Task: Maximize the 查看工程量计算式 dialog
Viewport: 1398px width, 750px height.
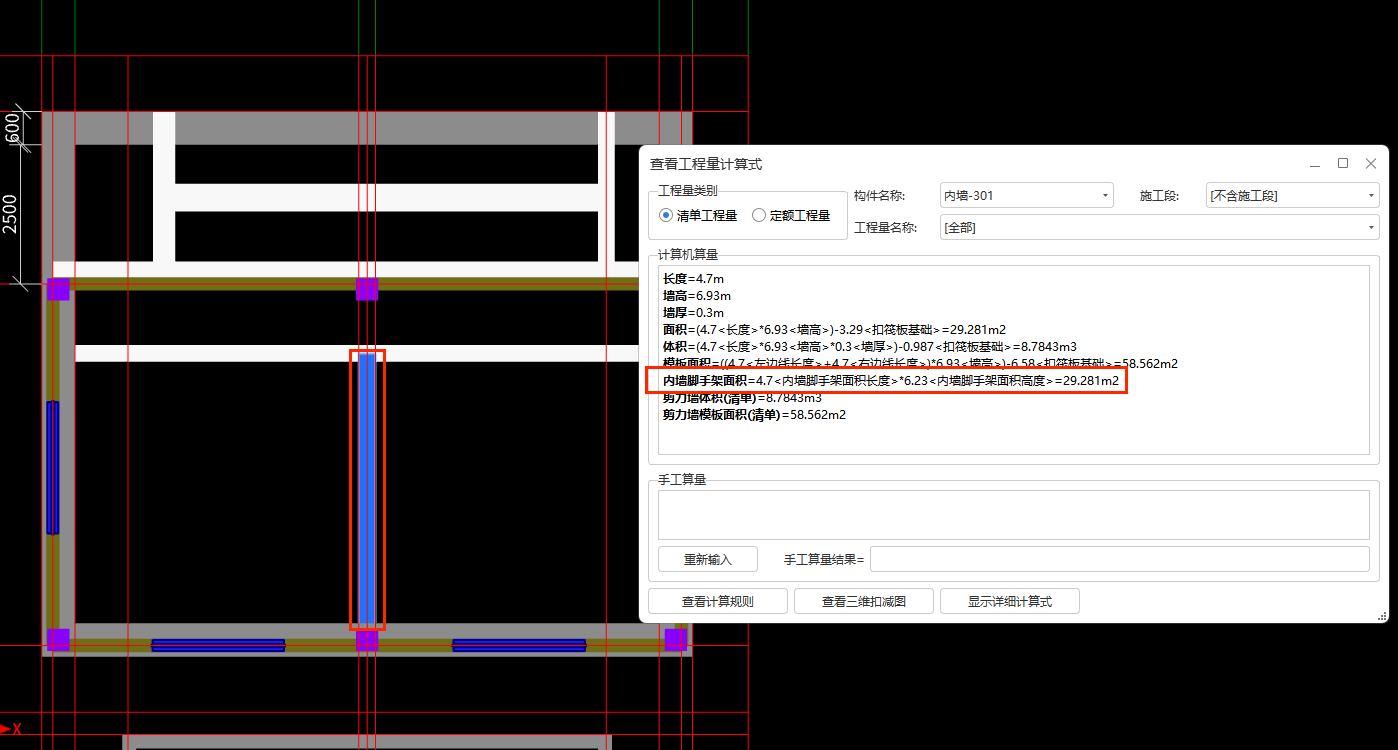Action: [x=1343, y=163]
